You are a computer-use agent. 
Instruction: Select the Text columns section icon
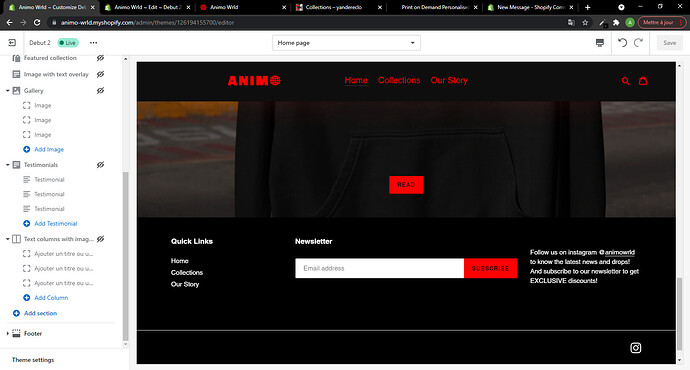coord(16,239)
